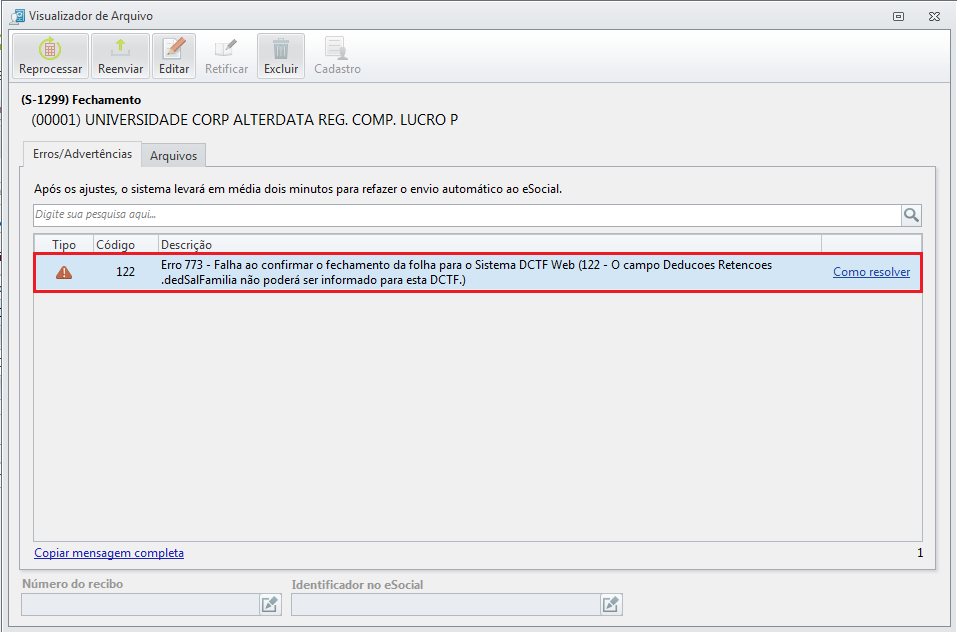The height and width of the screenshot is (632, 957).
Task: Click Copiar mensagem completa link
Action: (x=109, y=553)
